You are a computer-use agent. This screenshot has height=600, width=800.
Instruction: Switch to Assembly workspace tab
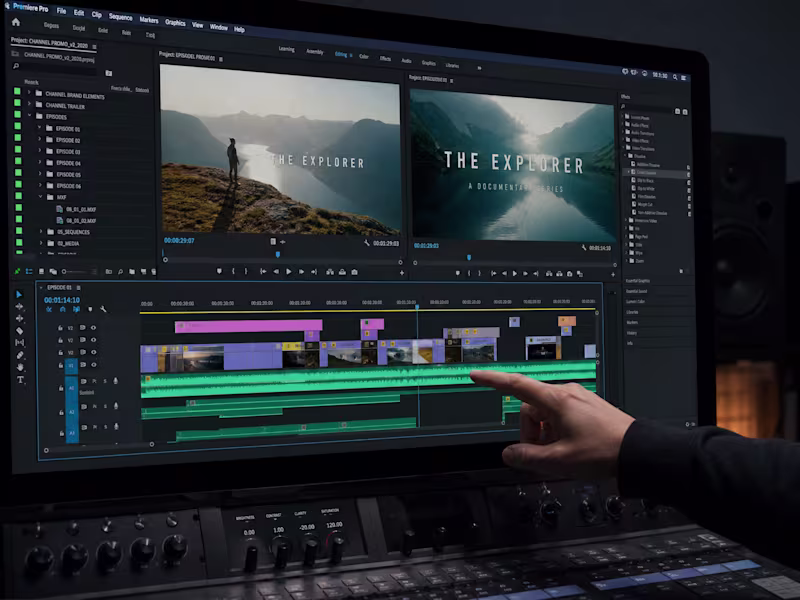(315, 52)
